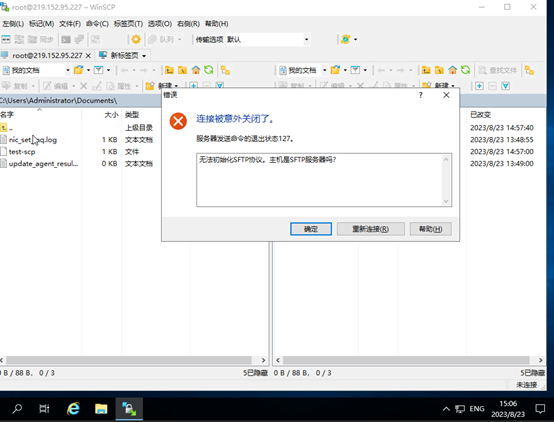Viewport: 554px width, 422px height.
Task: Open the 命令(C) menu
Action: coord(97,24)
